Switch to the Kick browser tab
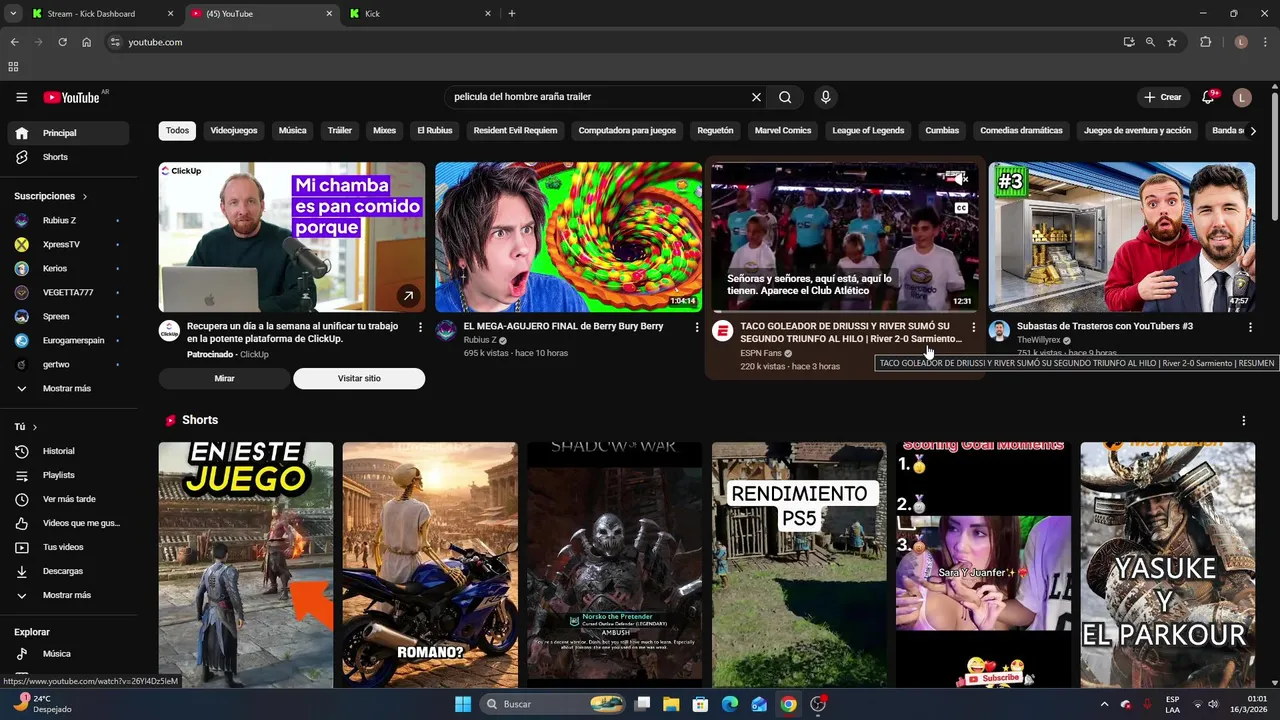 (420, 14)
